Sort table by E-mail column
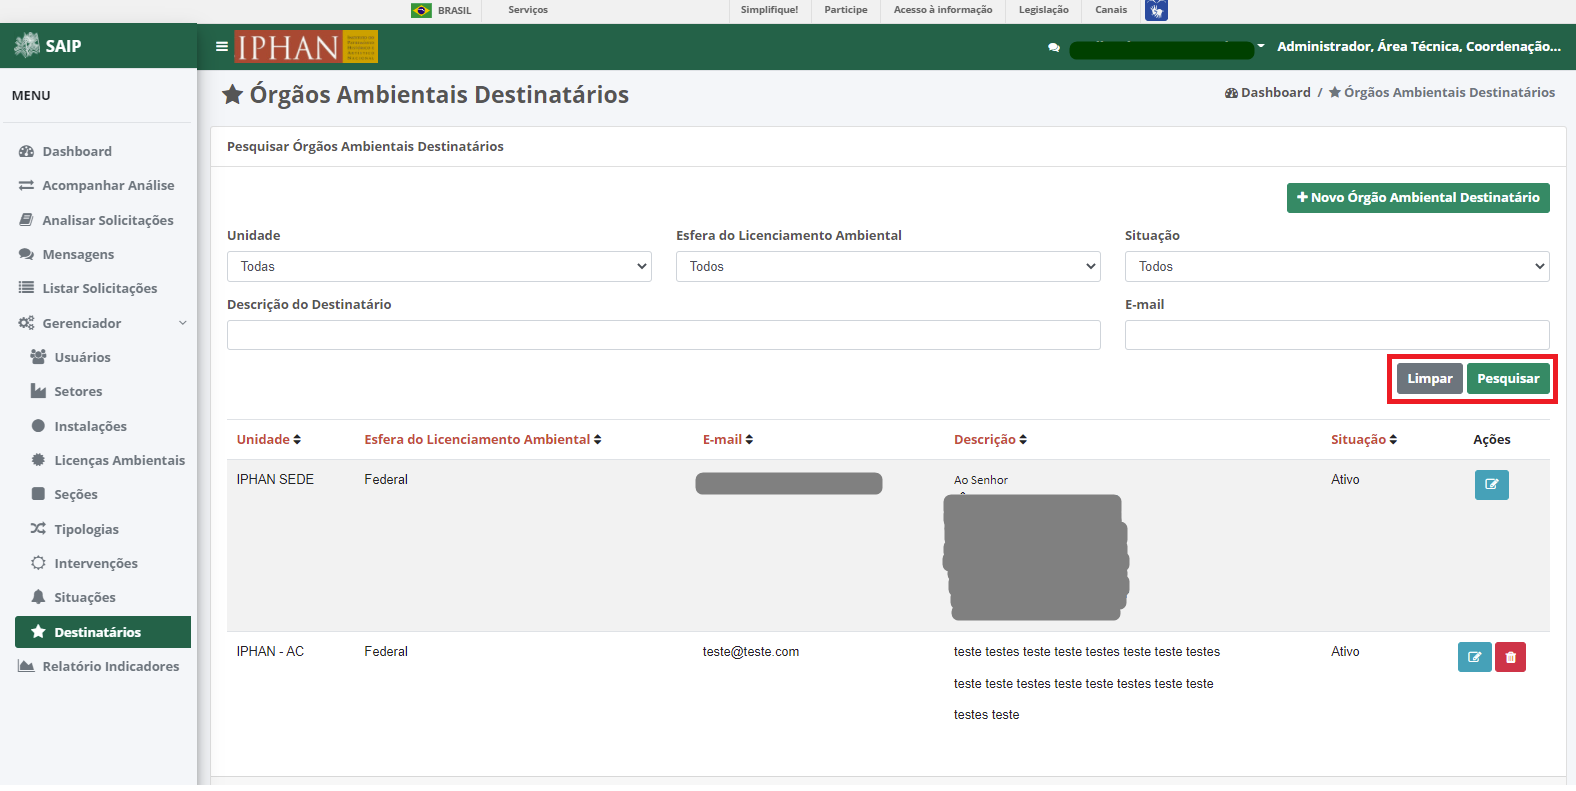Screen dimensions: 1576x791 pos(728,440)
